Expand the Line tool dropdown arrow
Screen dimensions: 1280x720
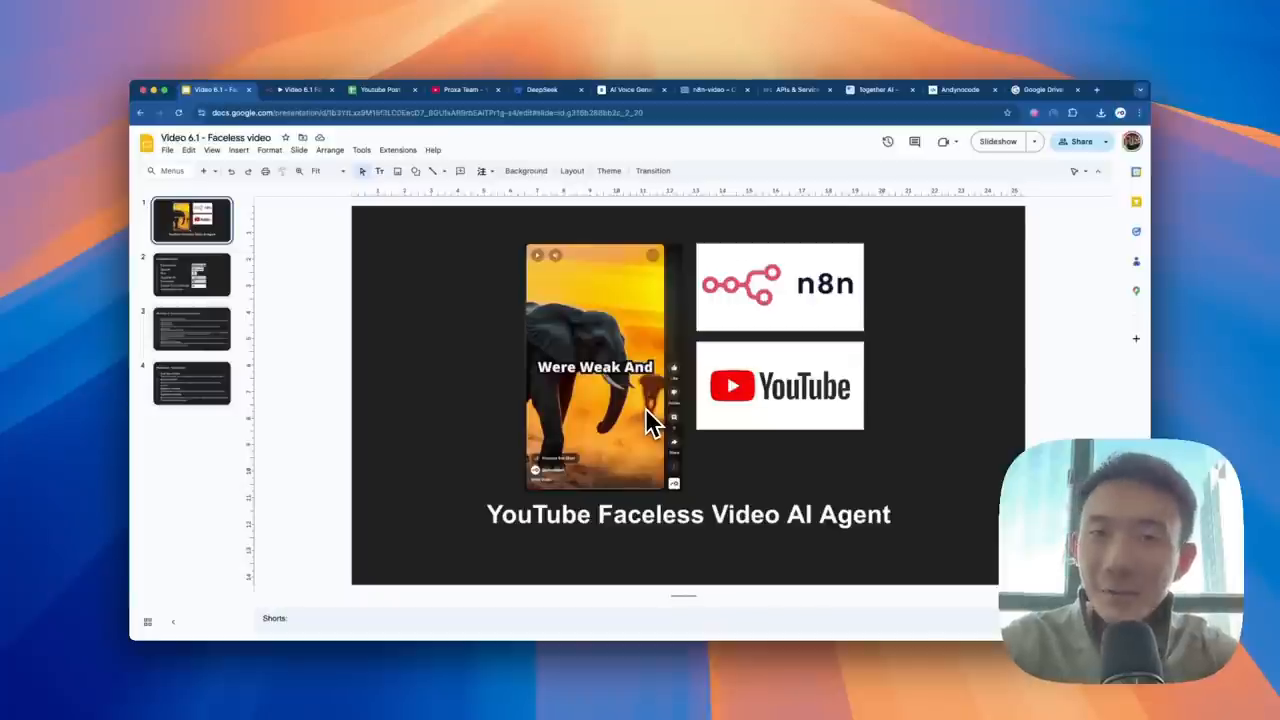(444, 171)
